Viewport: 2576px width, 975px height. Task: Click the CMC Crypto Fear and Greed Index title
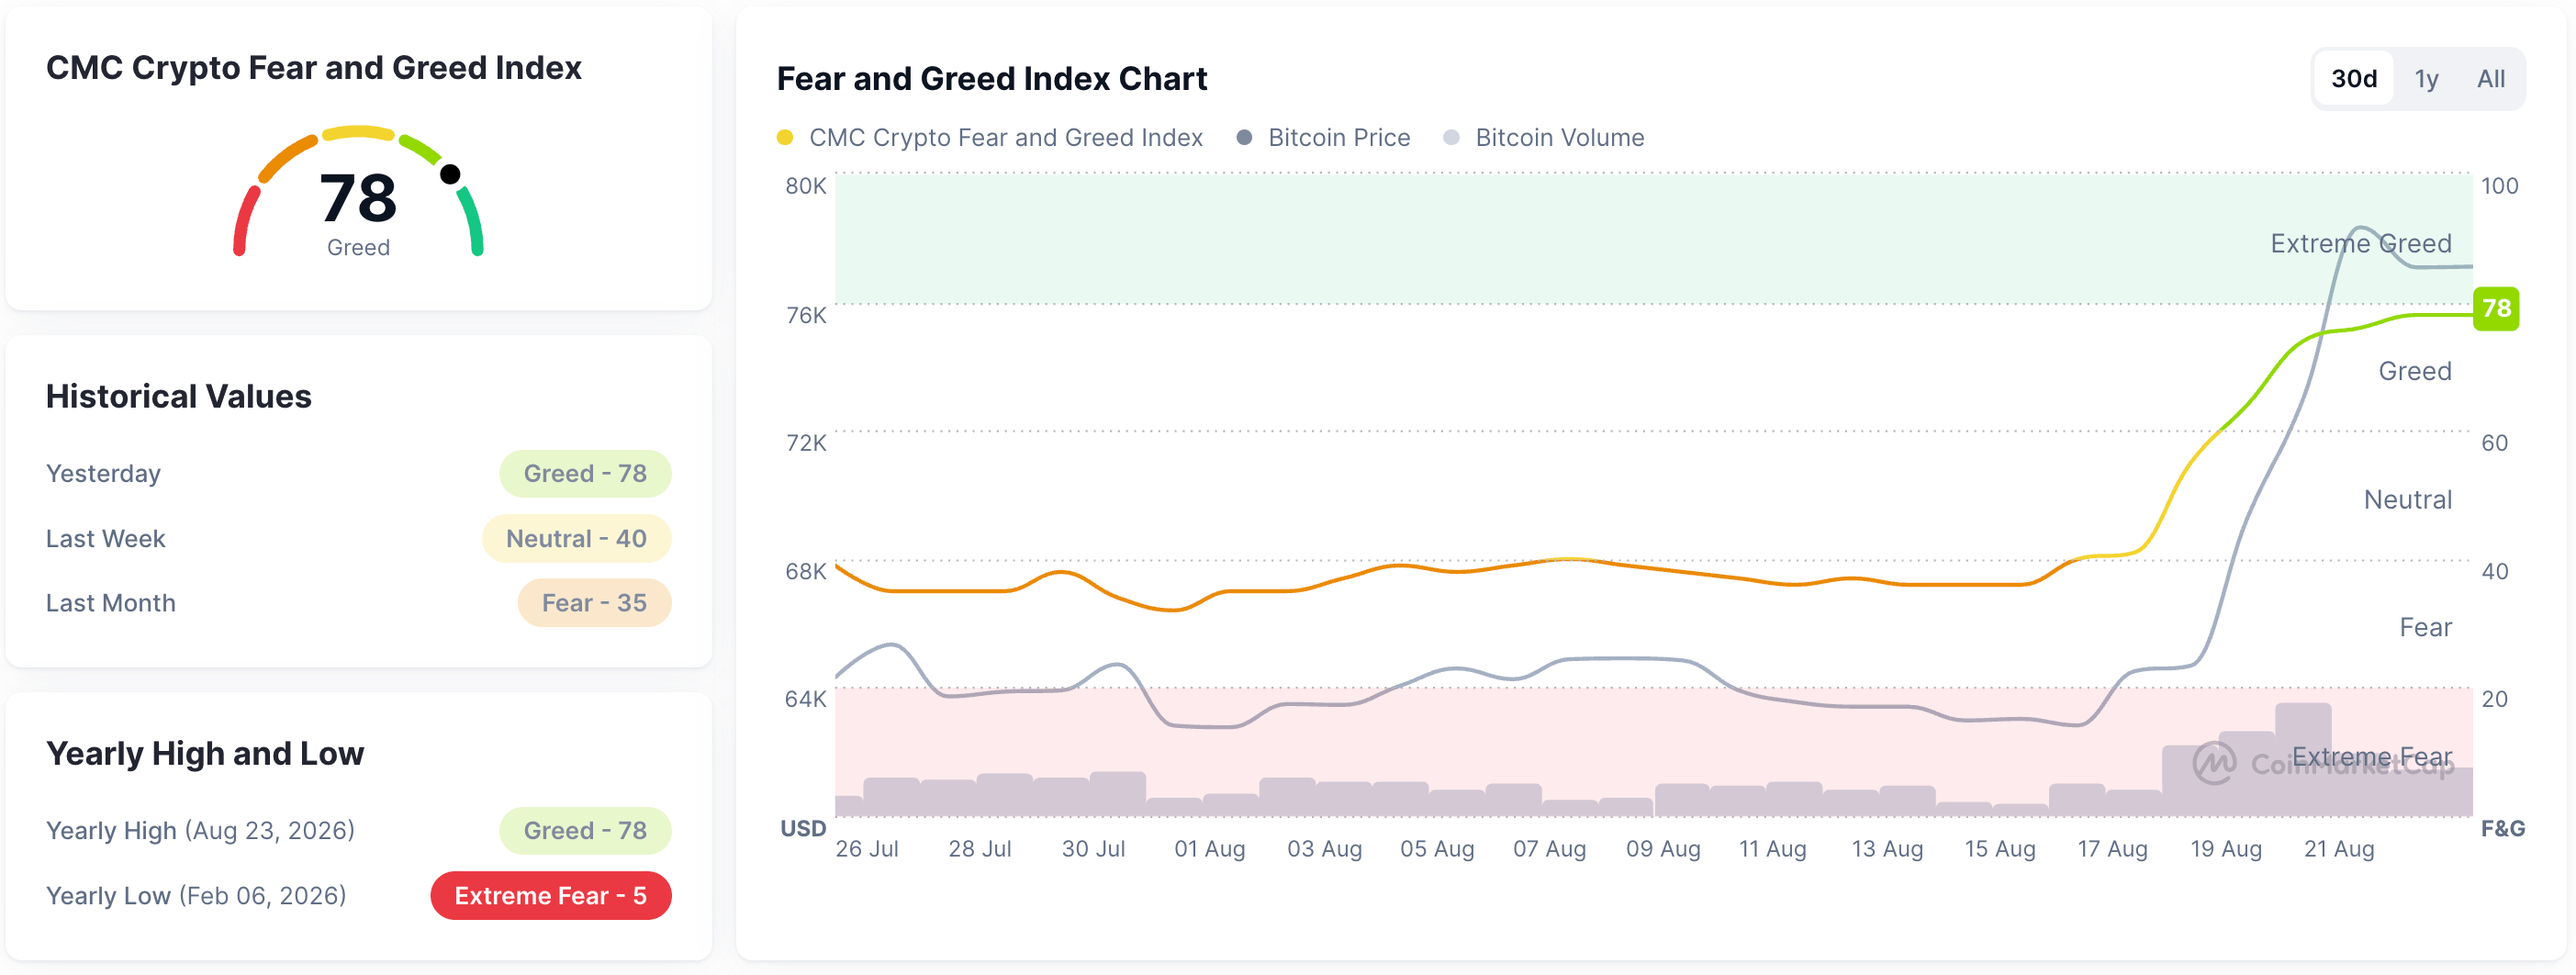point(313,67)
